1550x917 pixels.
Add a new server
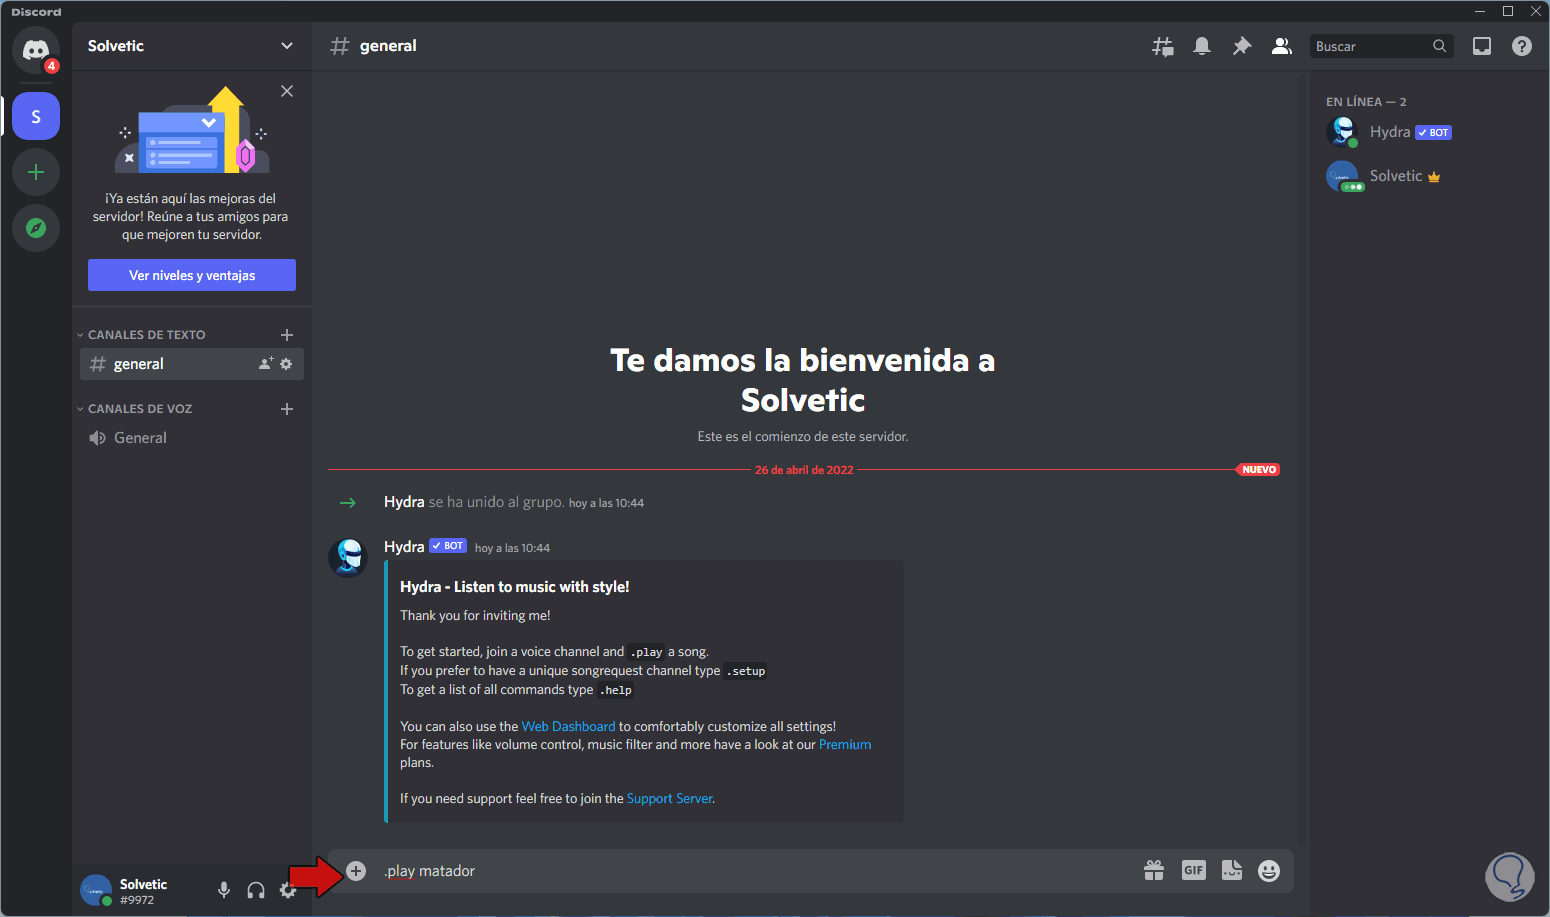coord(36,172)
